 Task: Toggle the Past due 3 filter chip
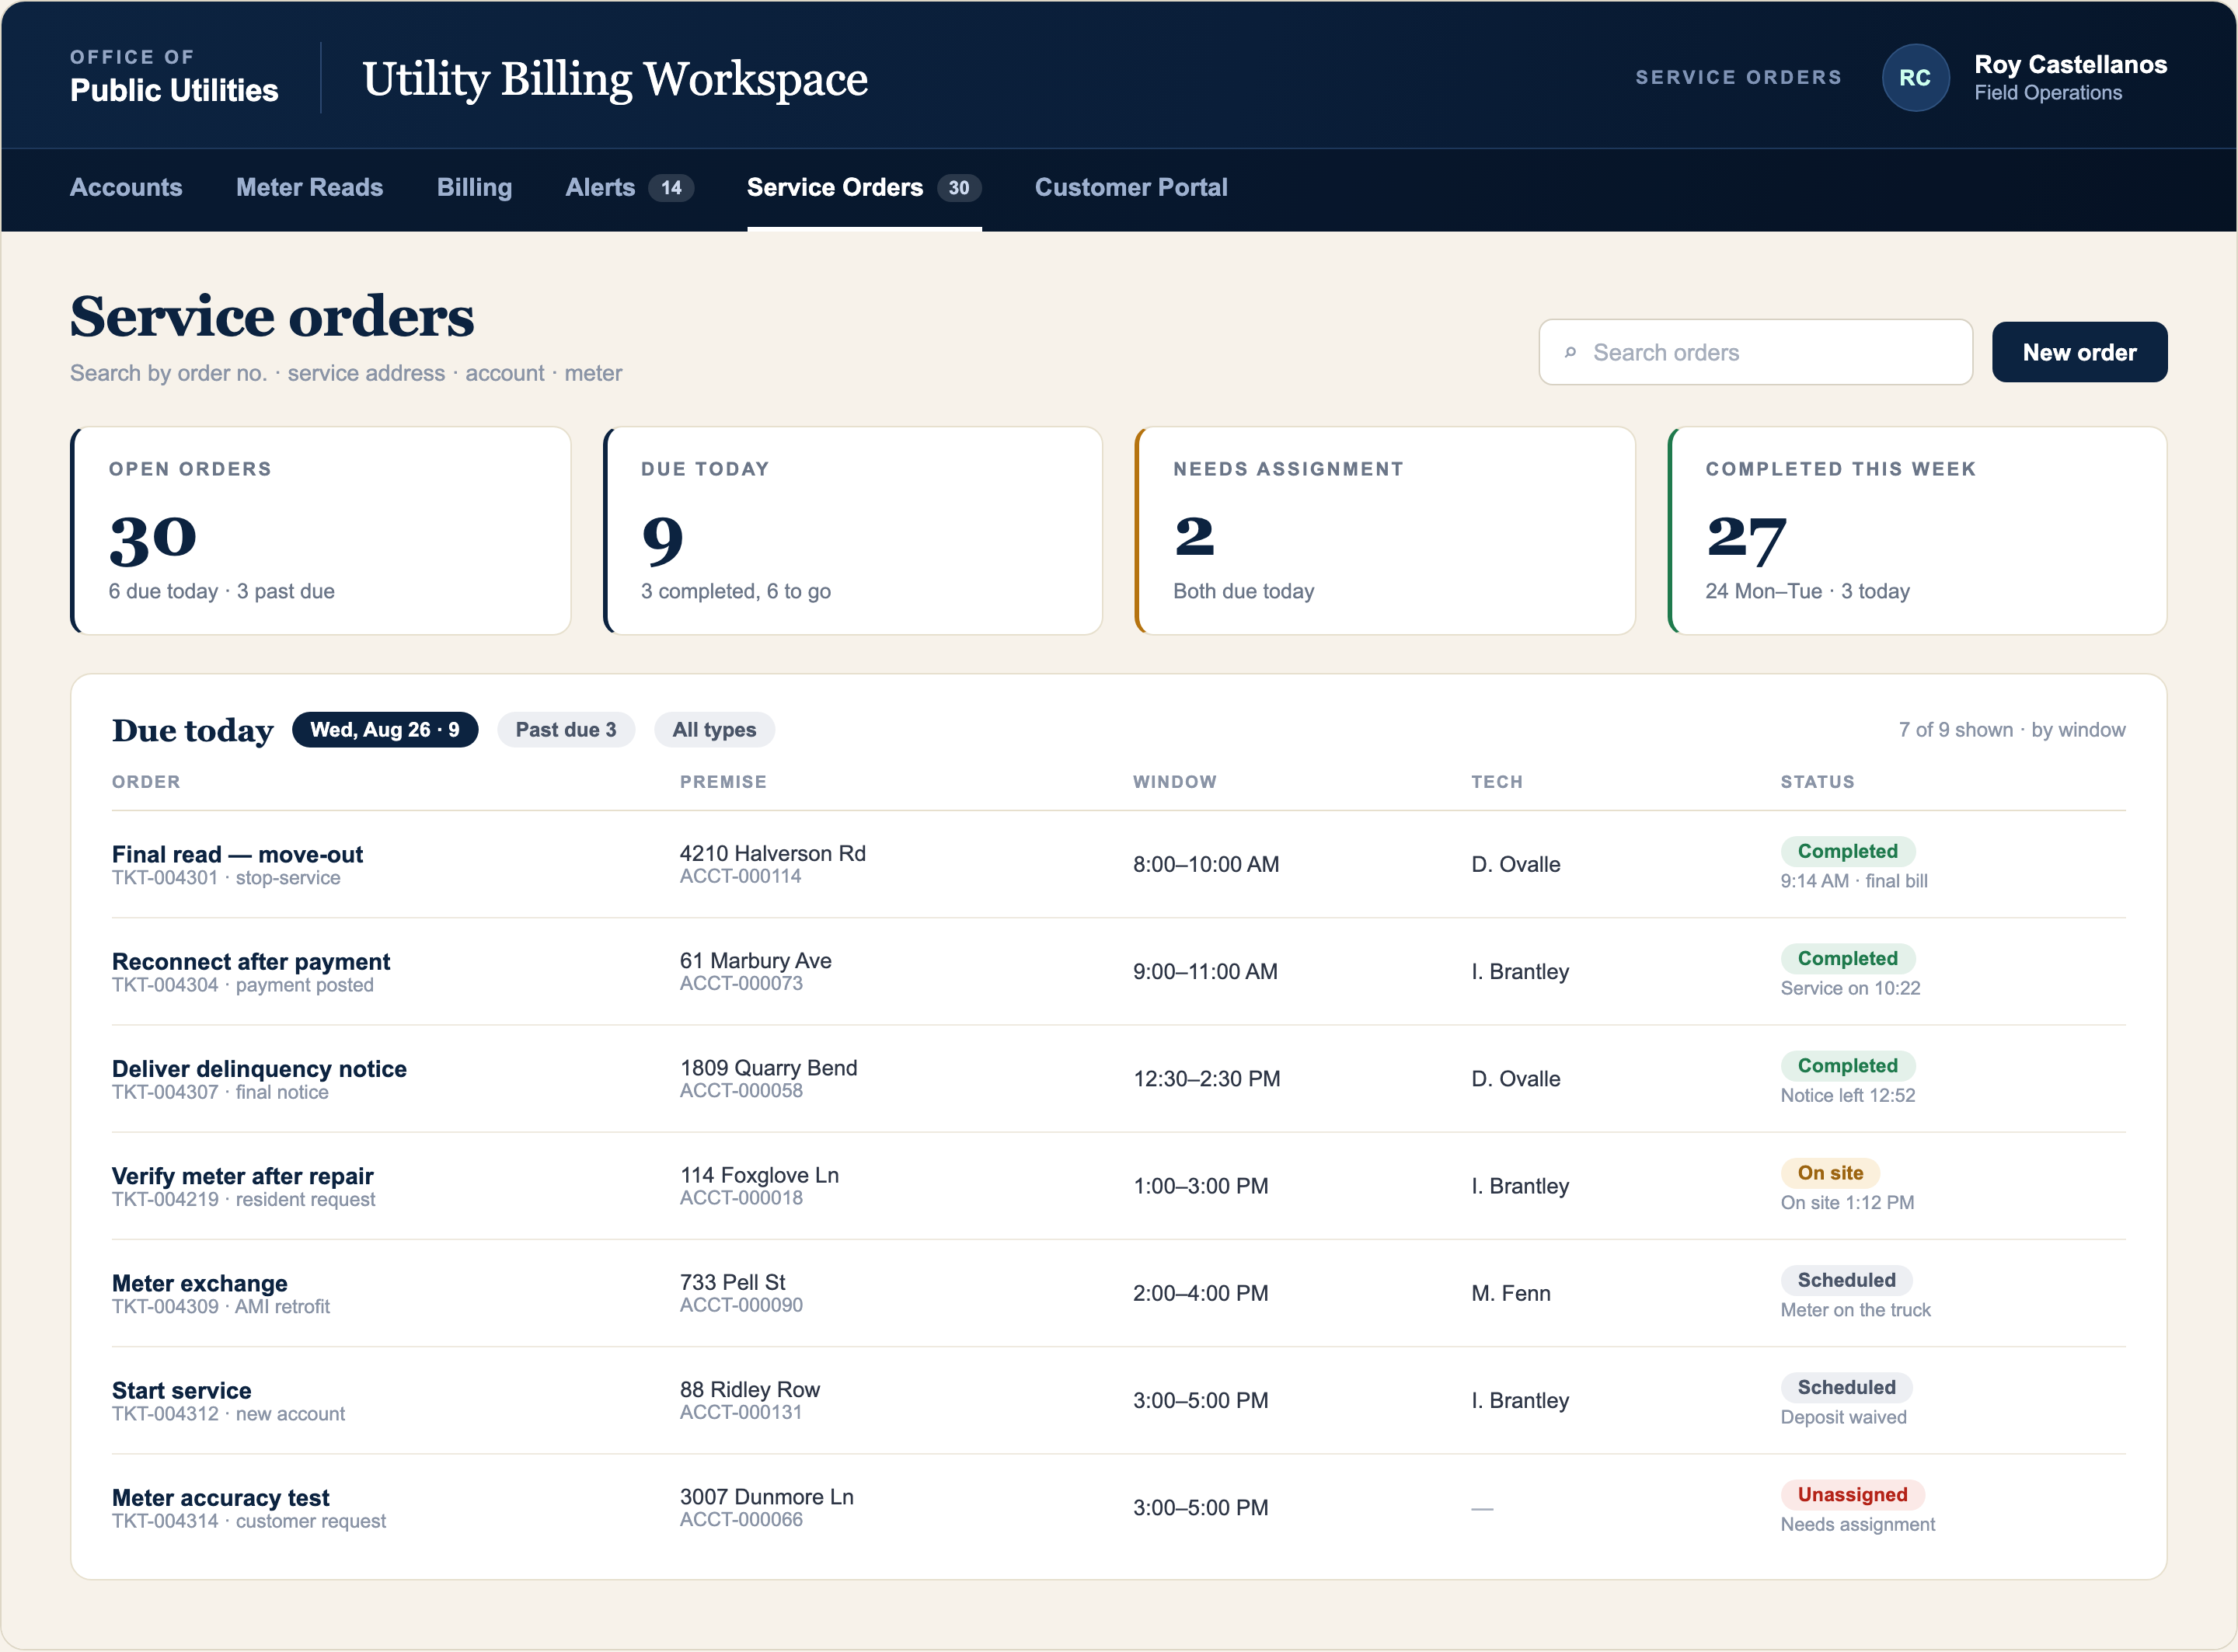566,730
